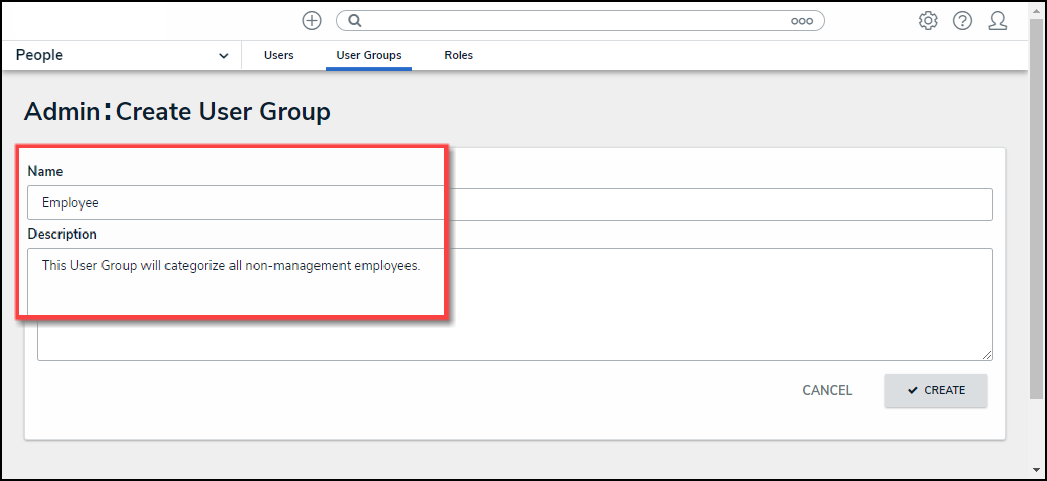Click the Description field label
This screenshot has width=1047, height=481.
click(x=61, y=234)
